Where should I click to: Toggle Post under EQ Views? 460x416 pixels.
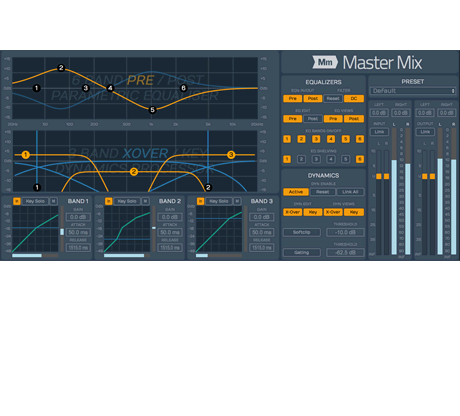(354, 119)
